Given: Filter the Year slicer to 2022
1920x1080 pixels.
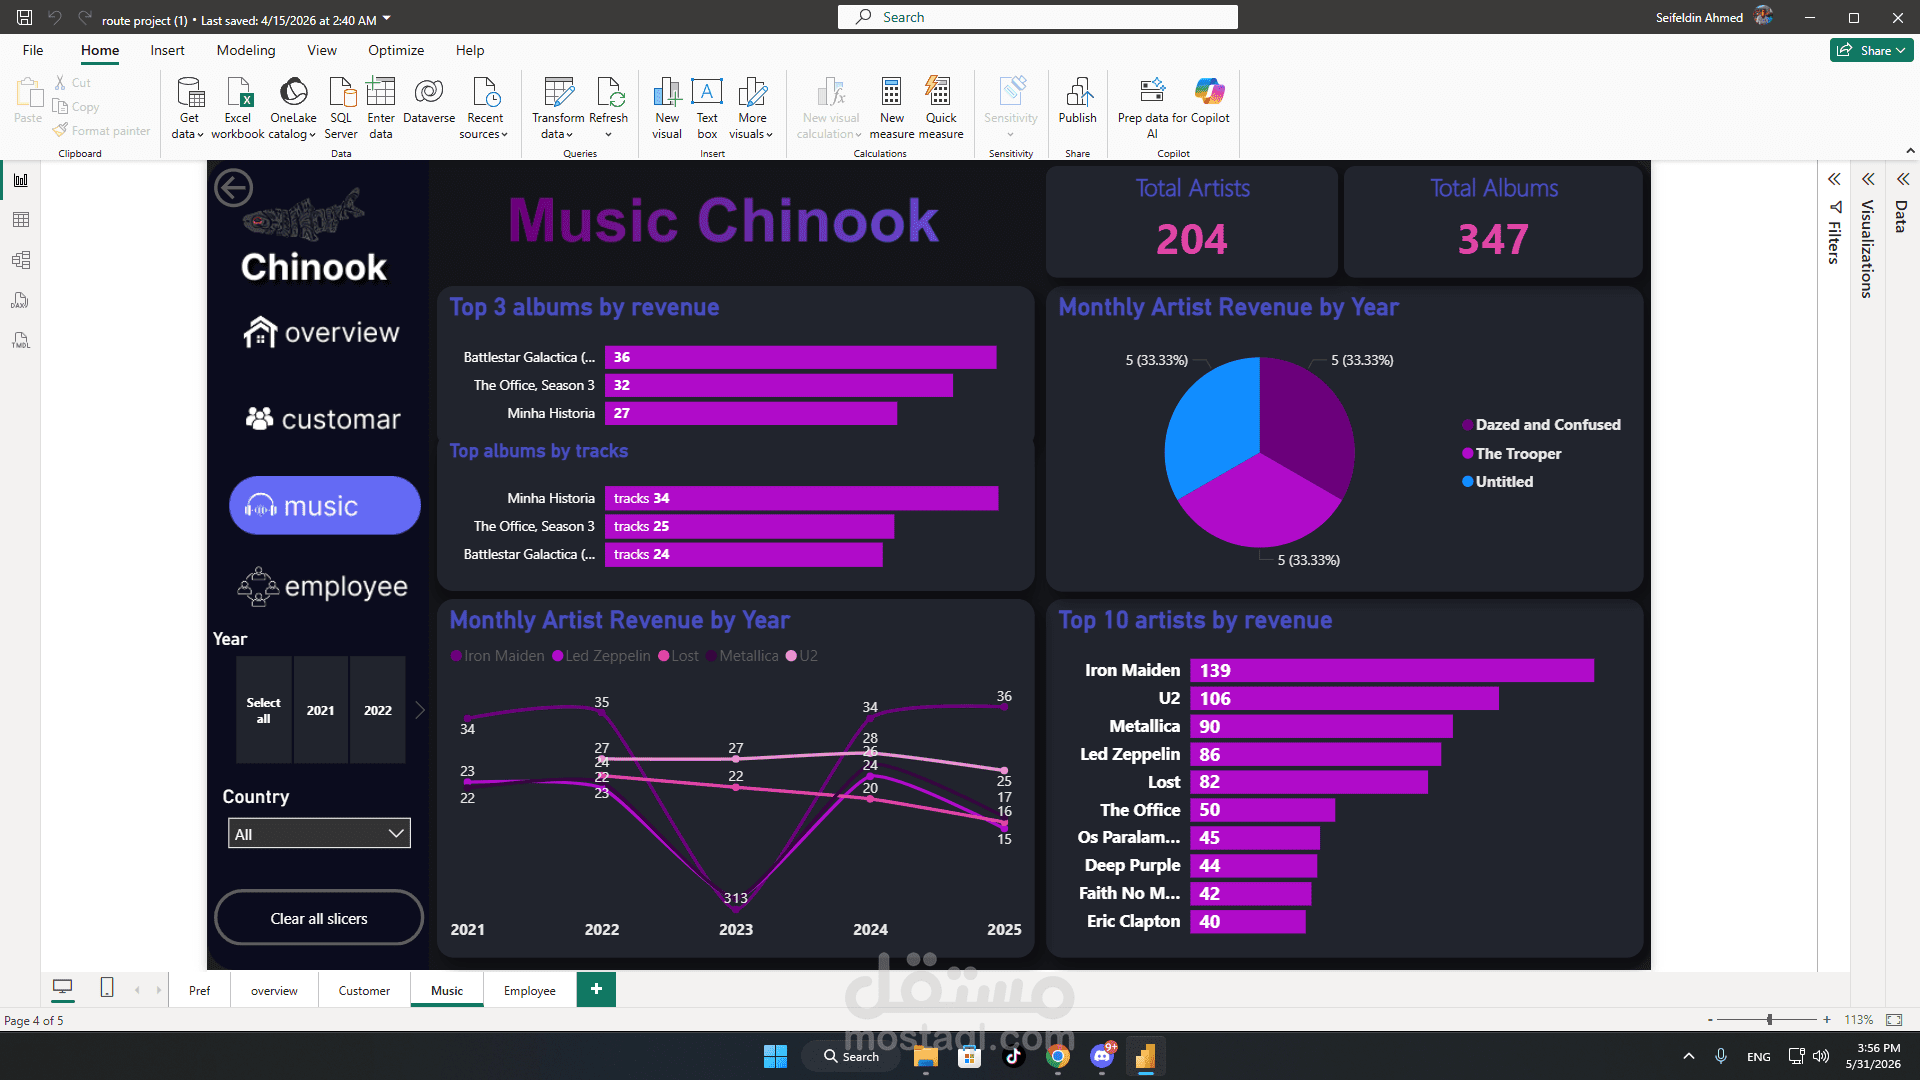Looking at the screenshot, I should [378, 710].
